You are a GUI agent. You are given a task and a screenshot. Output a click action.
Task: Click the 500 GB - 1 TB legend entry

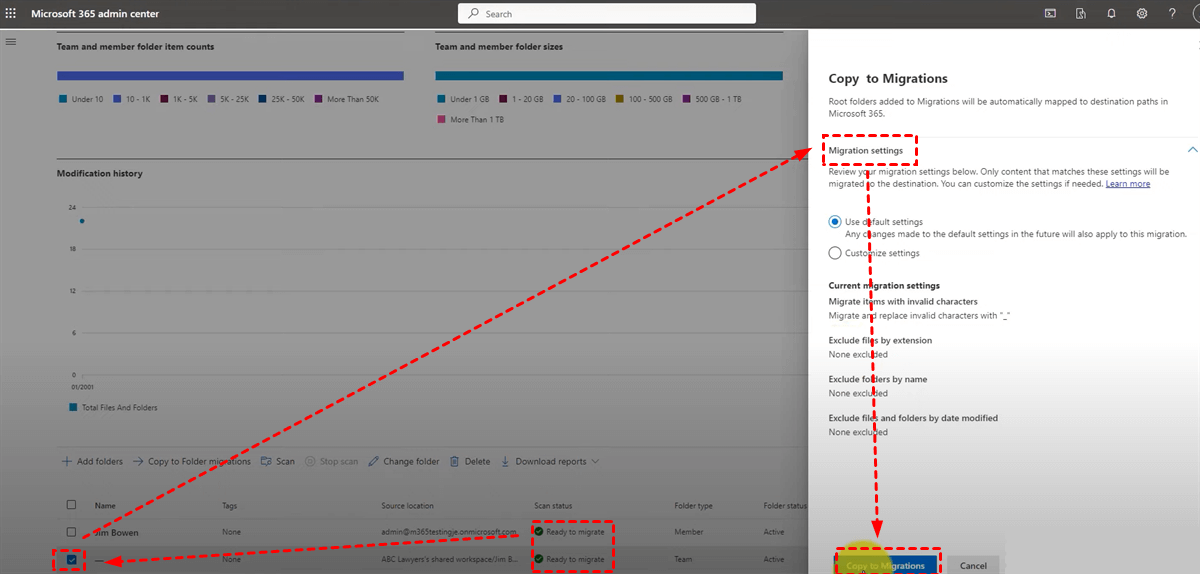713,99
